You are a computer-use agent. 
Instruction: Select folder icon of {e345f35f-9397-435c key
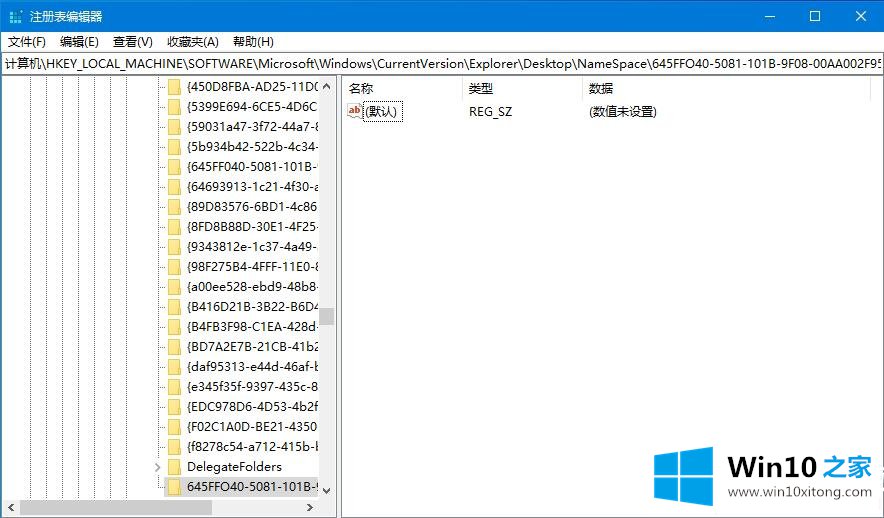pyautogui.click(x=174, y=387)
